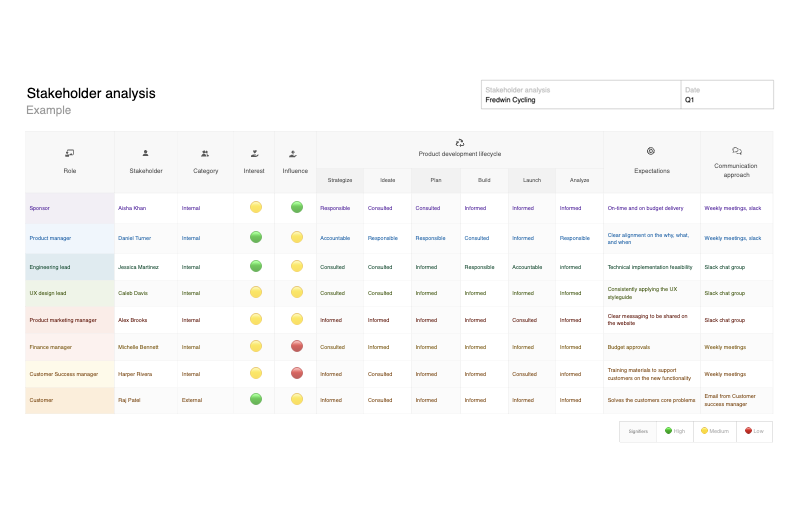Click the Interest column header icon
The image size is (800, 524).
[255, 153]
